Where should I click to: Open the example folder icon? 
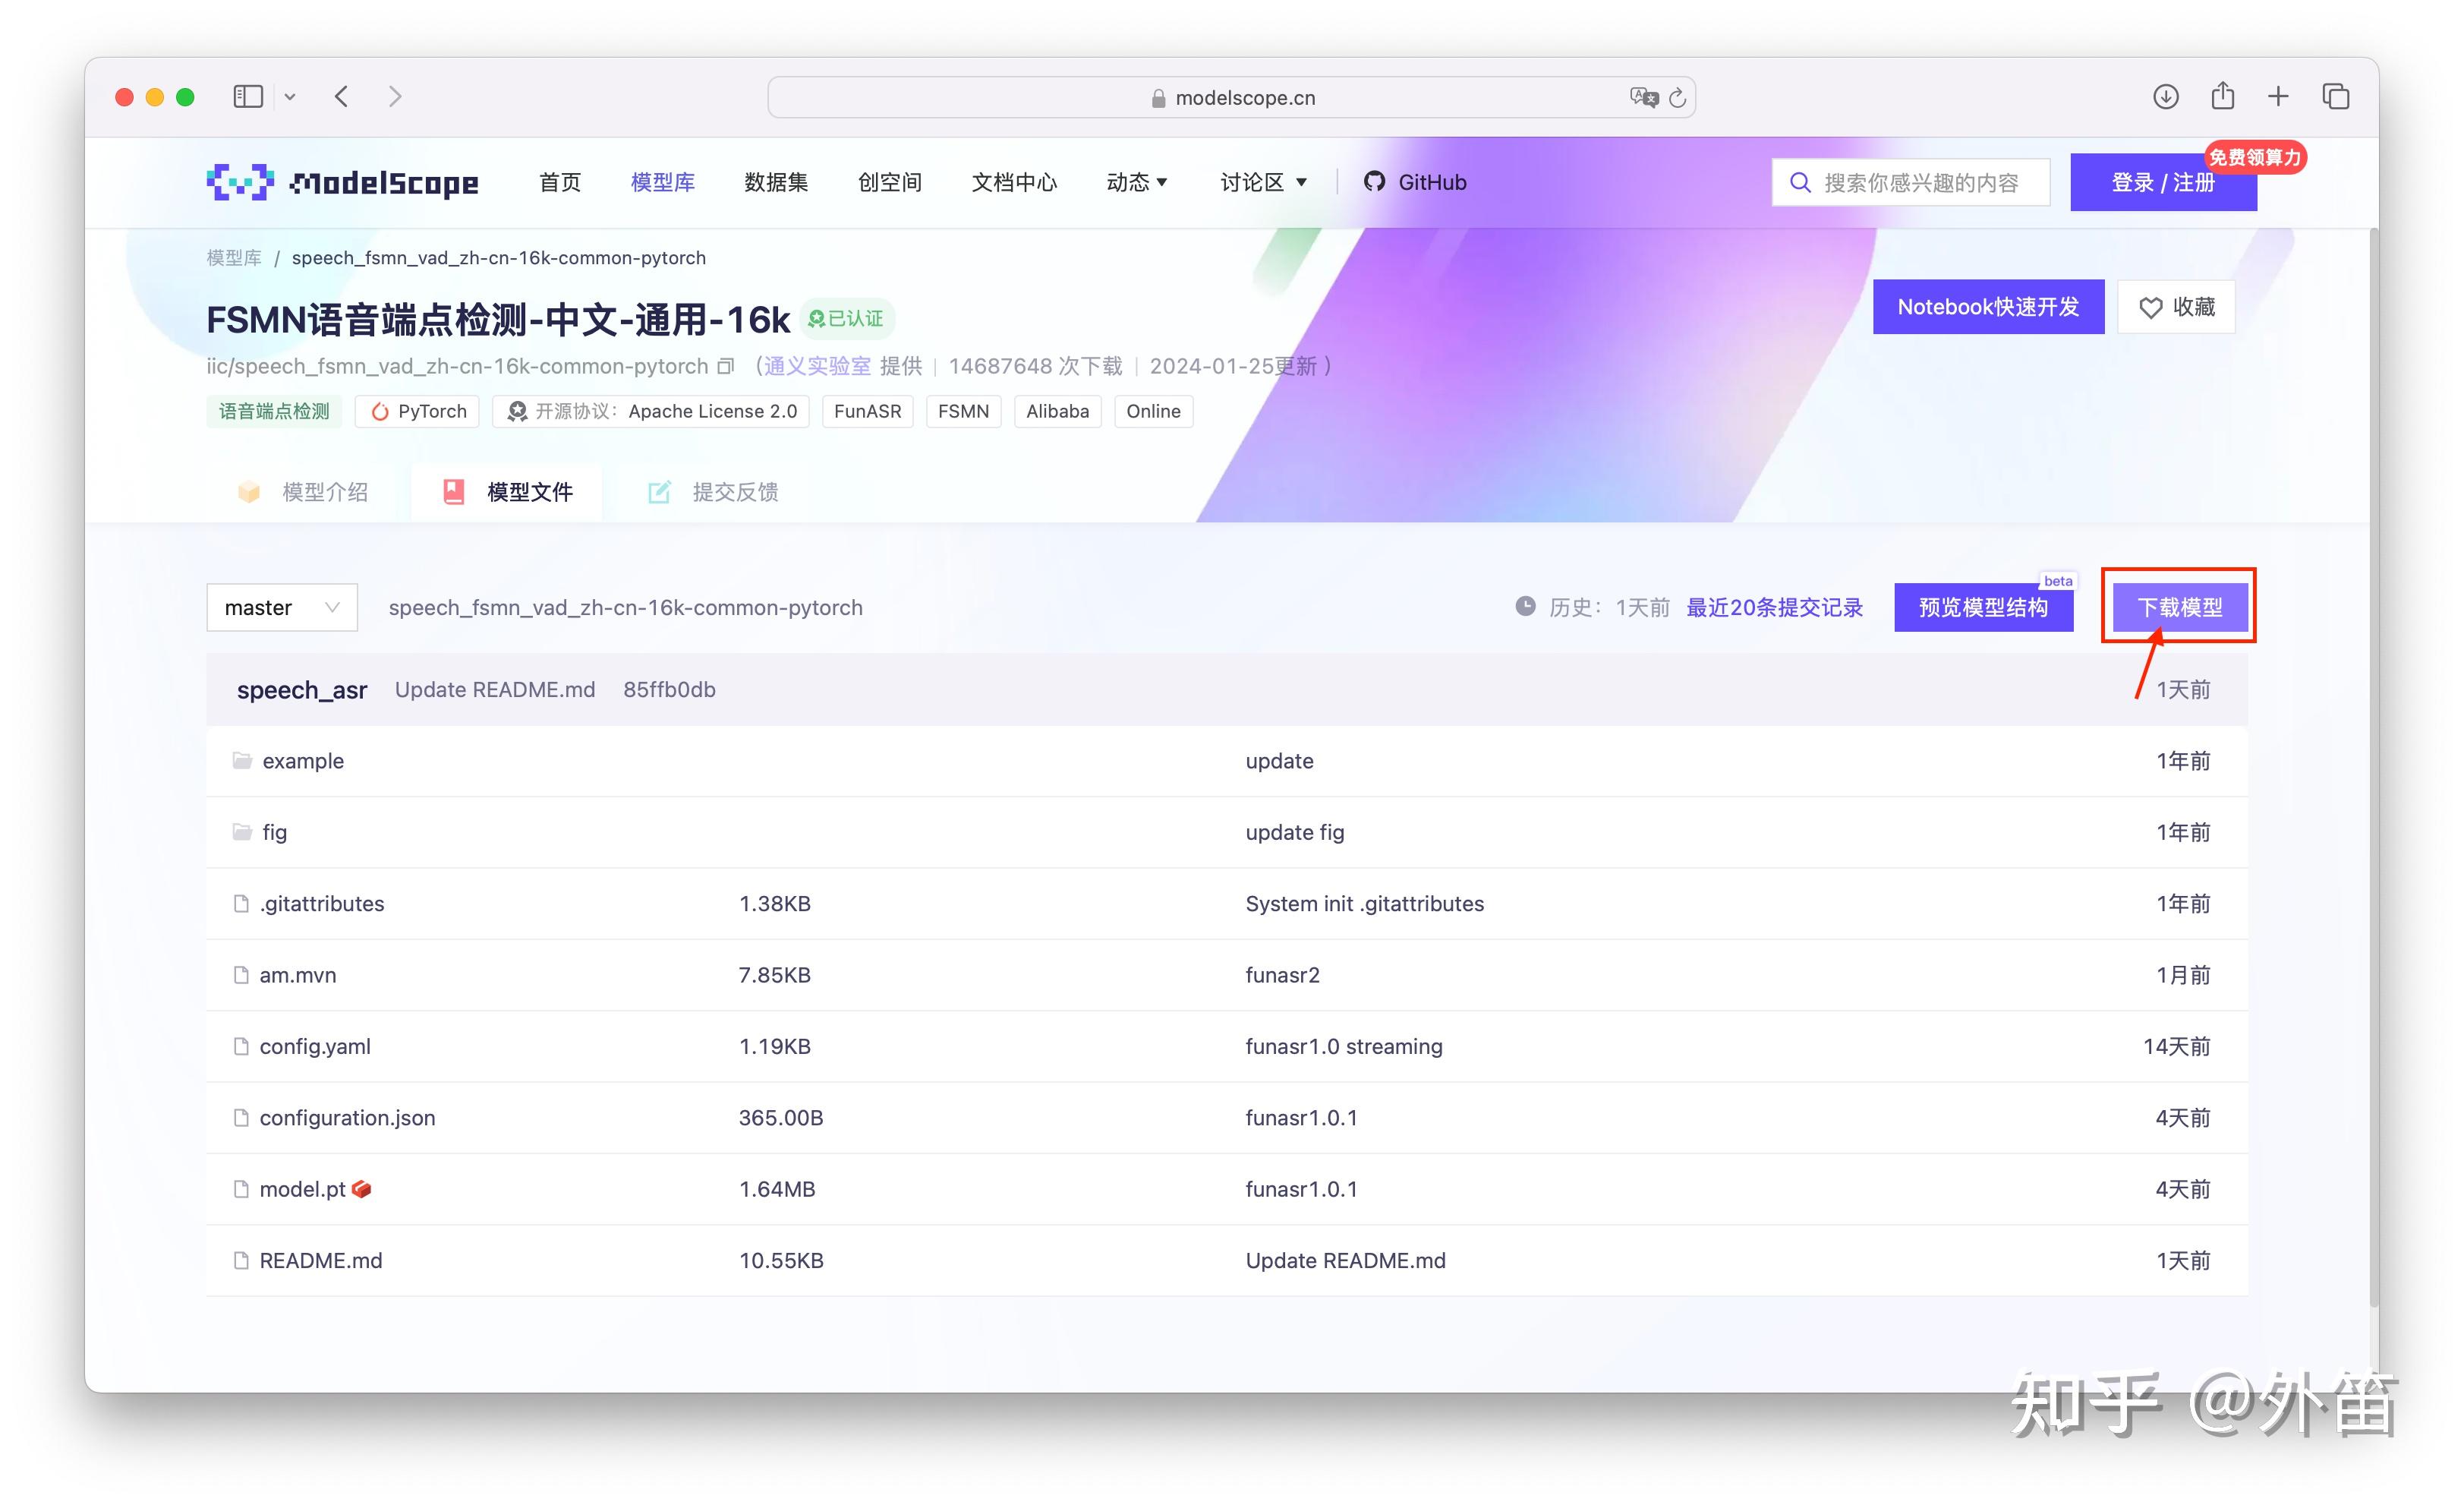click(x=242, y=760)
